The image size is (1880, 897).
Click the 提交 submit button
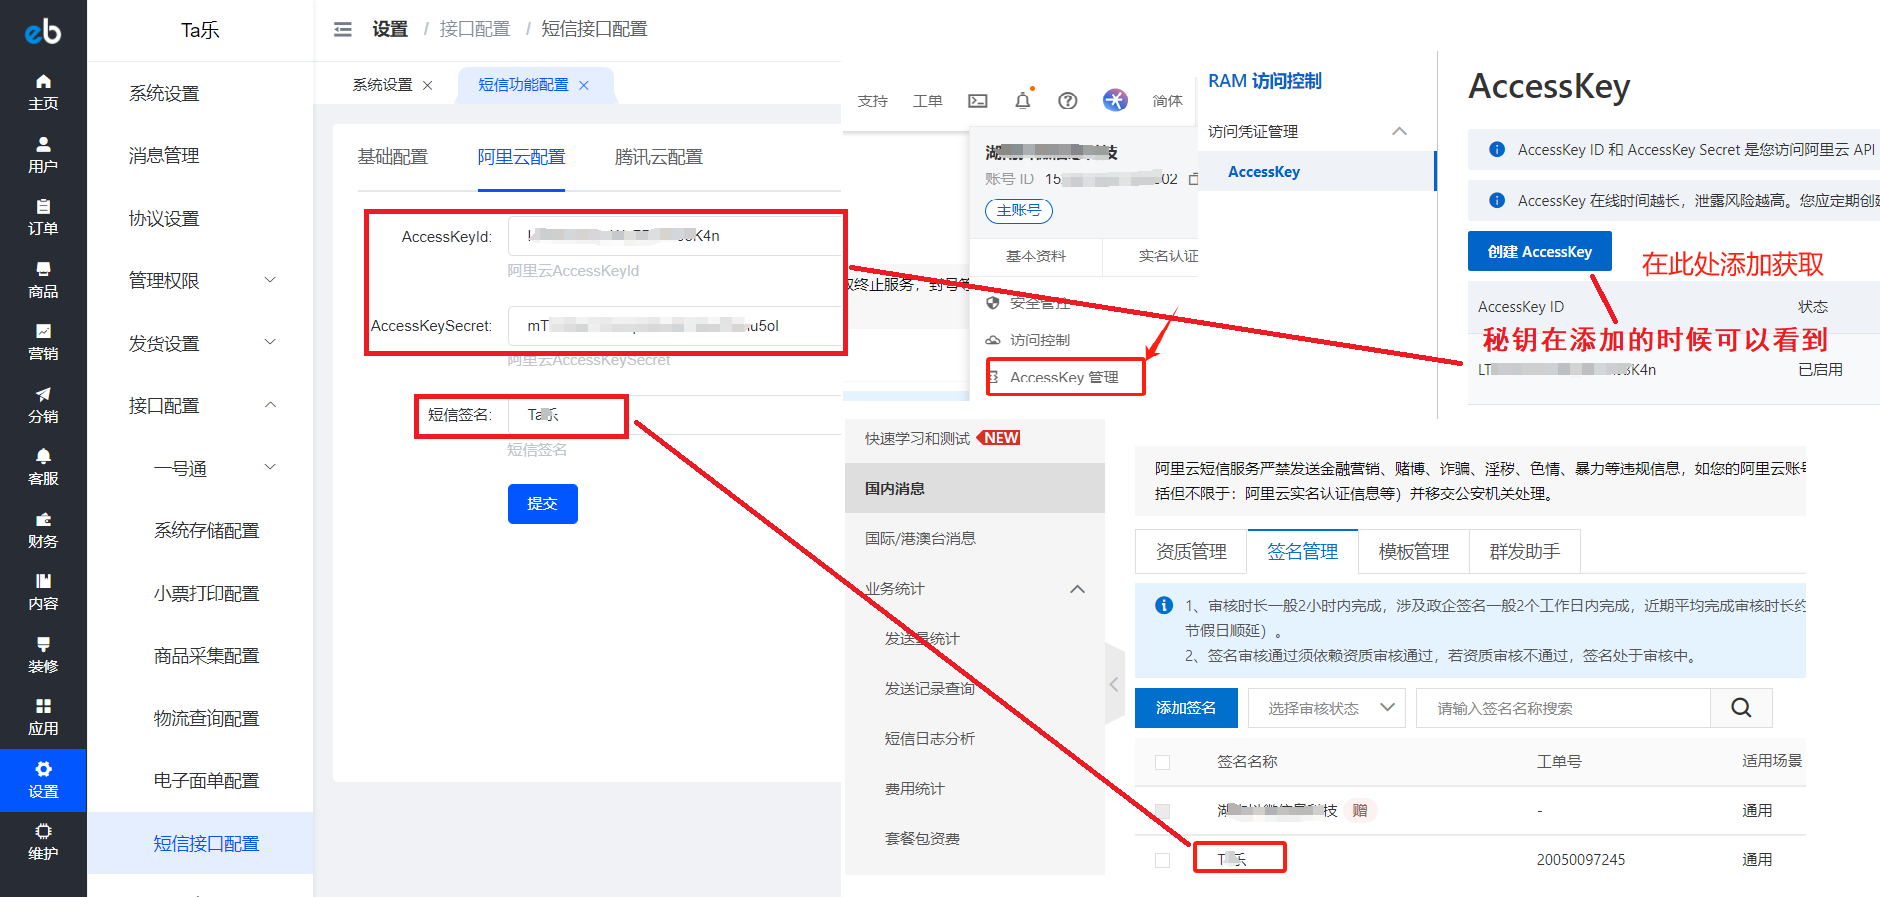point(542,504)
